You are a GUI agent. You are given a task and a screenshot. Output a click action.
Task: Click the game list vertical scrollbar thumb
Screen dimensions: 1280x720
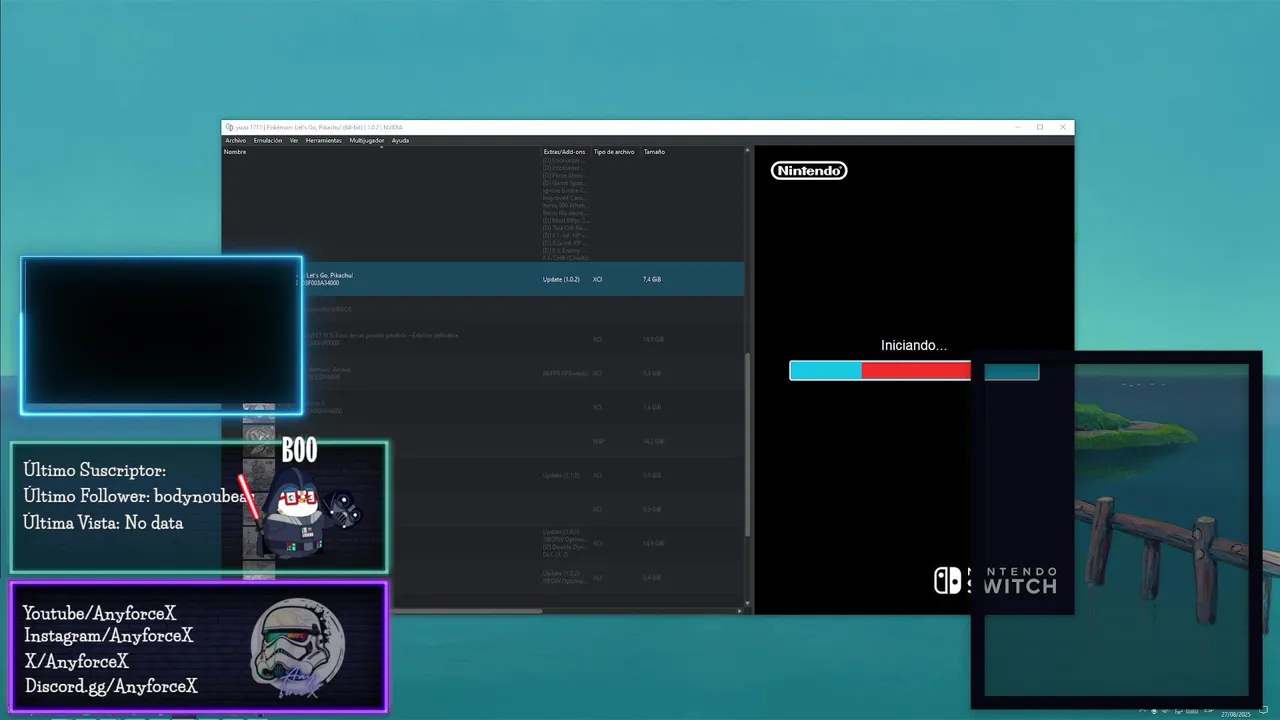coord(748,443)
